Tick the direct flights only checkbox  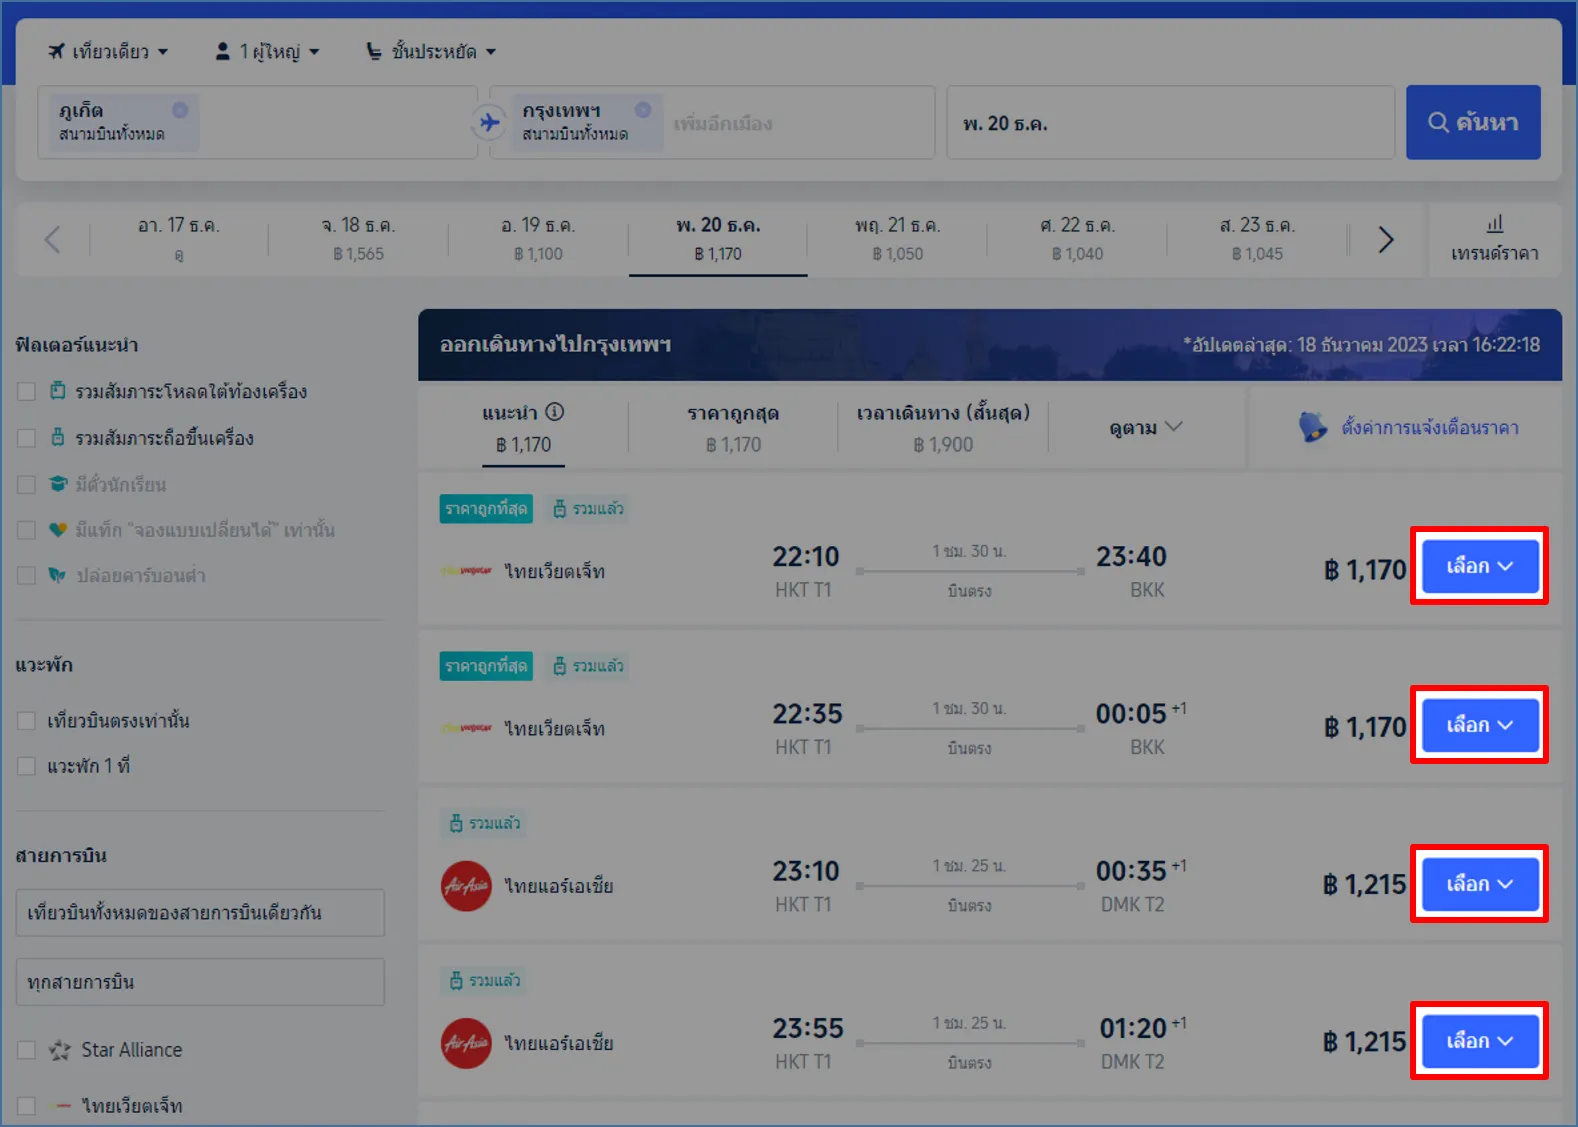27,721
